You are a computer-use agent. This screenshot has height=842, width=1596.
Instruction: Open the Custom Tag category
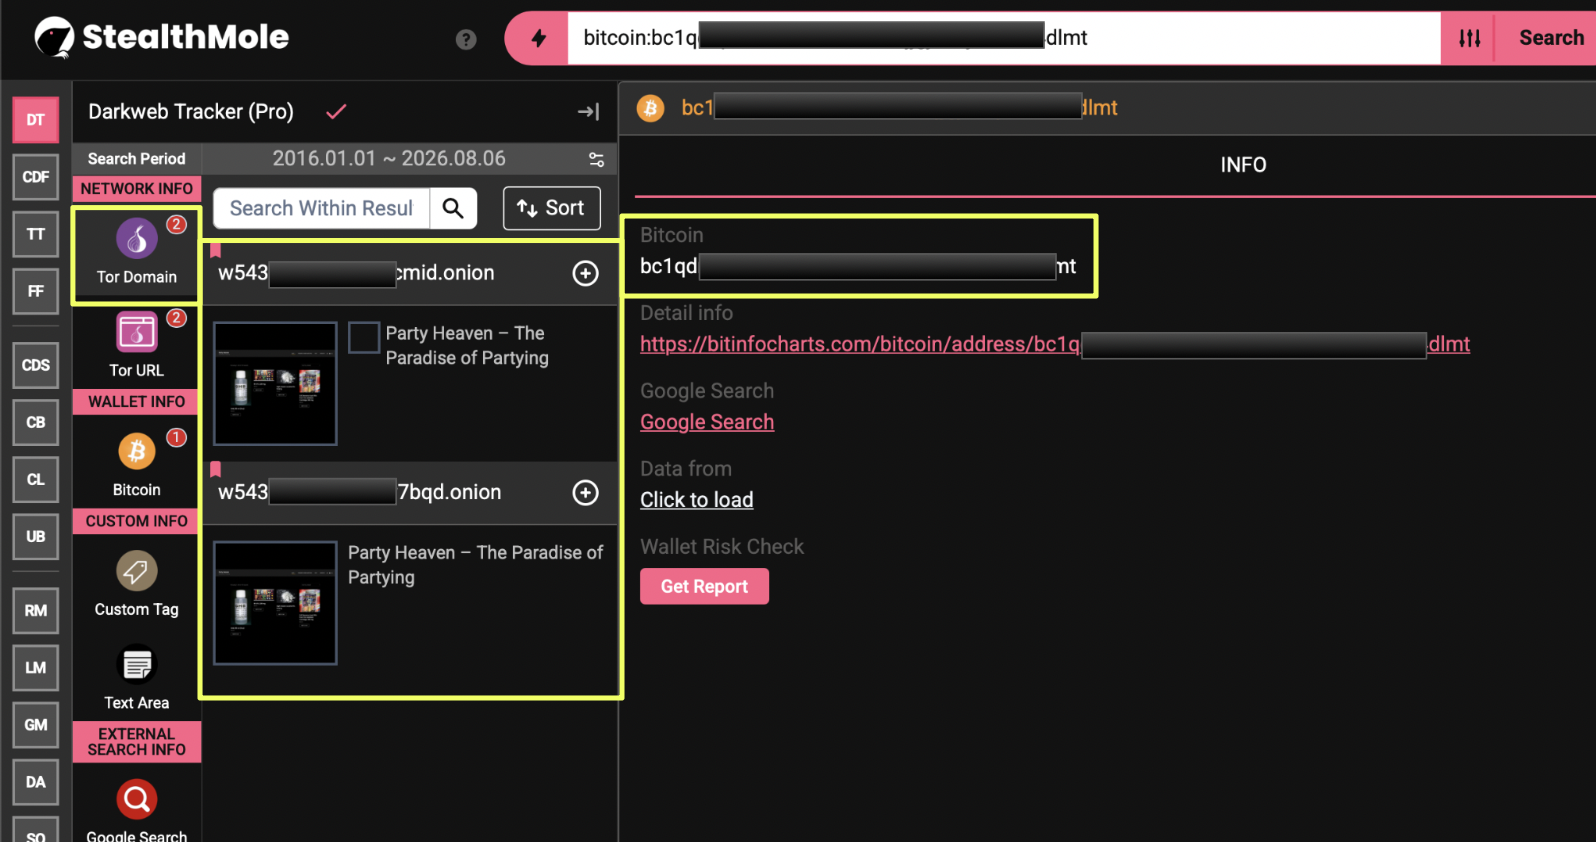tap(137, 584)
